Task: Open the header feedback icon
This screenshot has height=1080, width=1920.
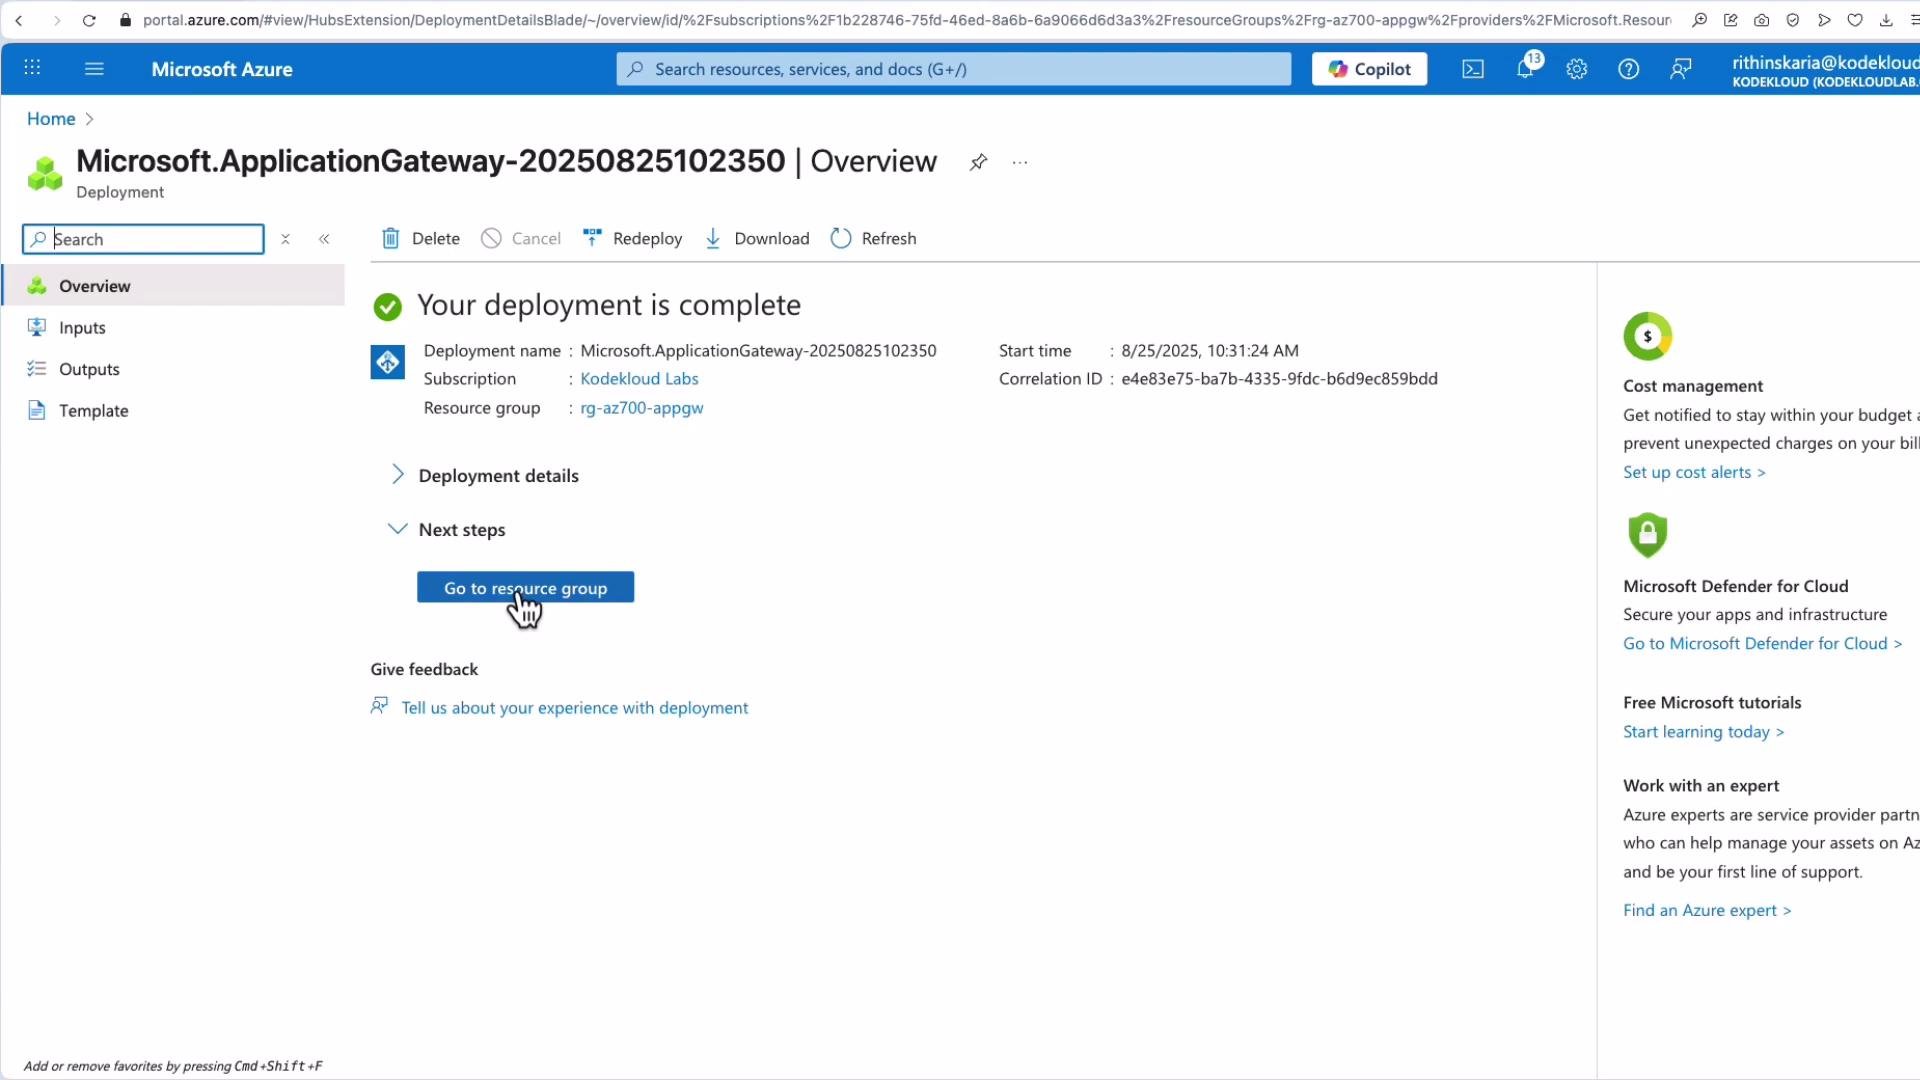Action: click(1681, 68)
